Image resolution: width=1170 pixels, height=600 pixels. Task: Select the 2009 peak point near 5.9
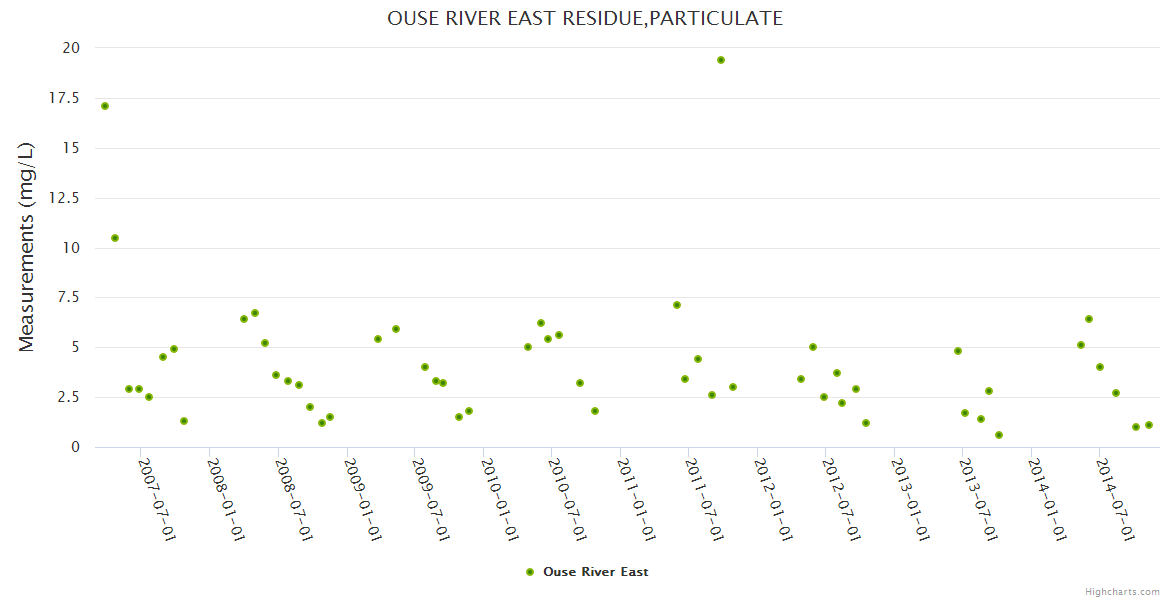click(396, 329)
